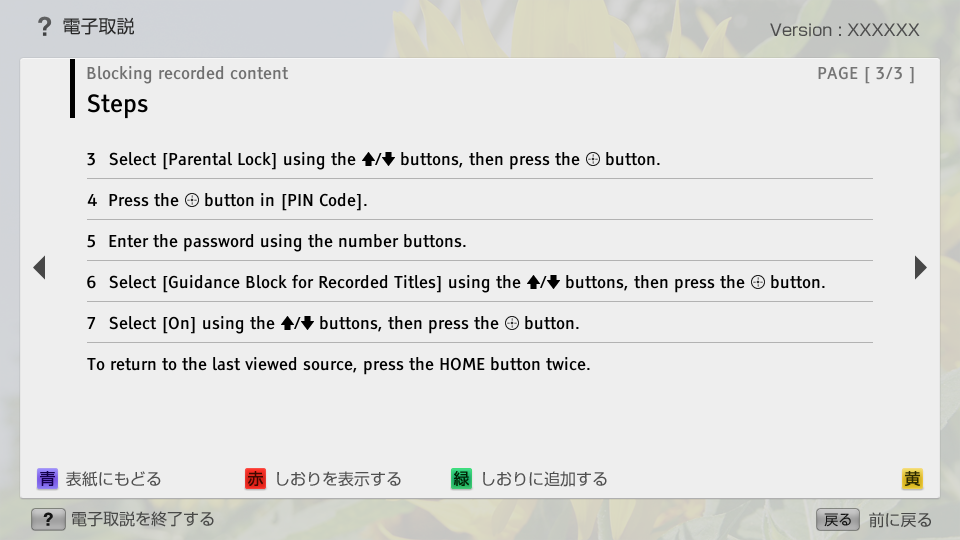Screen dimensions: 960x540
Task: Select 表紙にもどる to return to cover
Action: (113, 479)
